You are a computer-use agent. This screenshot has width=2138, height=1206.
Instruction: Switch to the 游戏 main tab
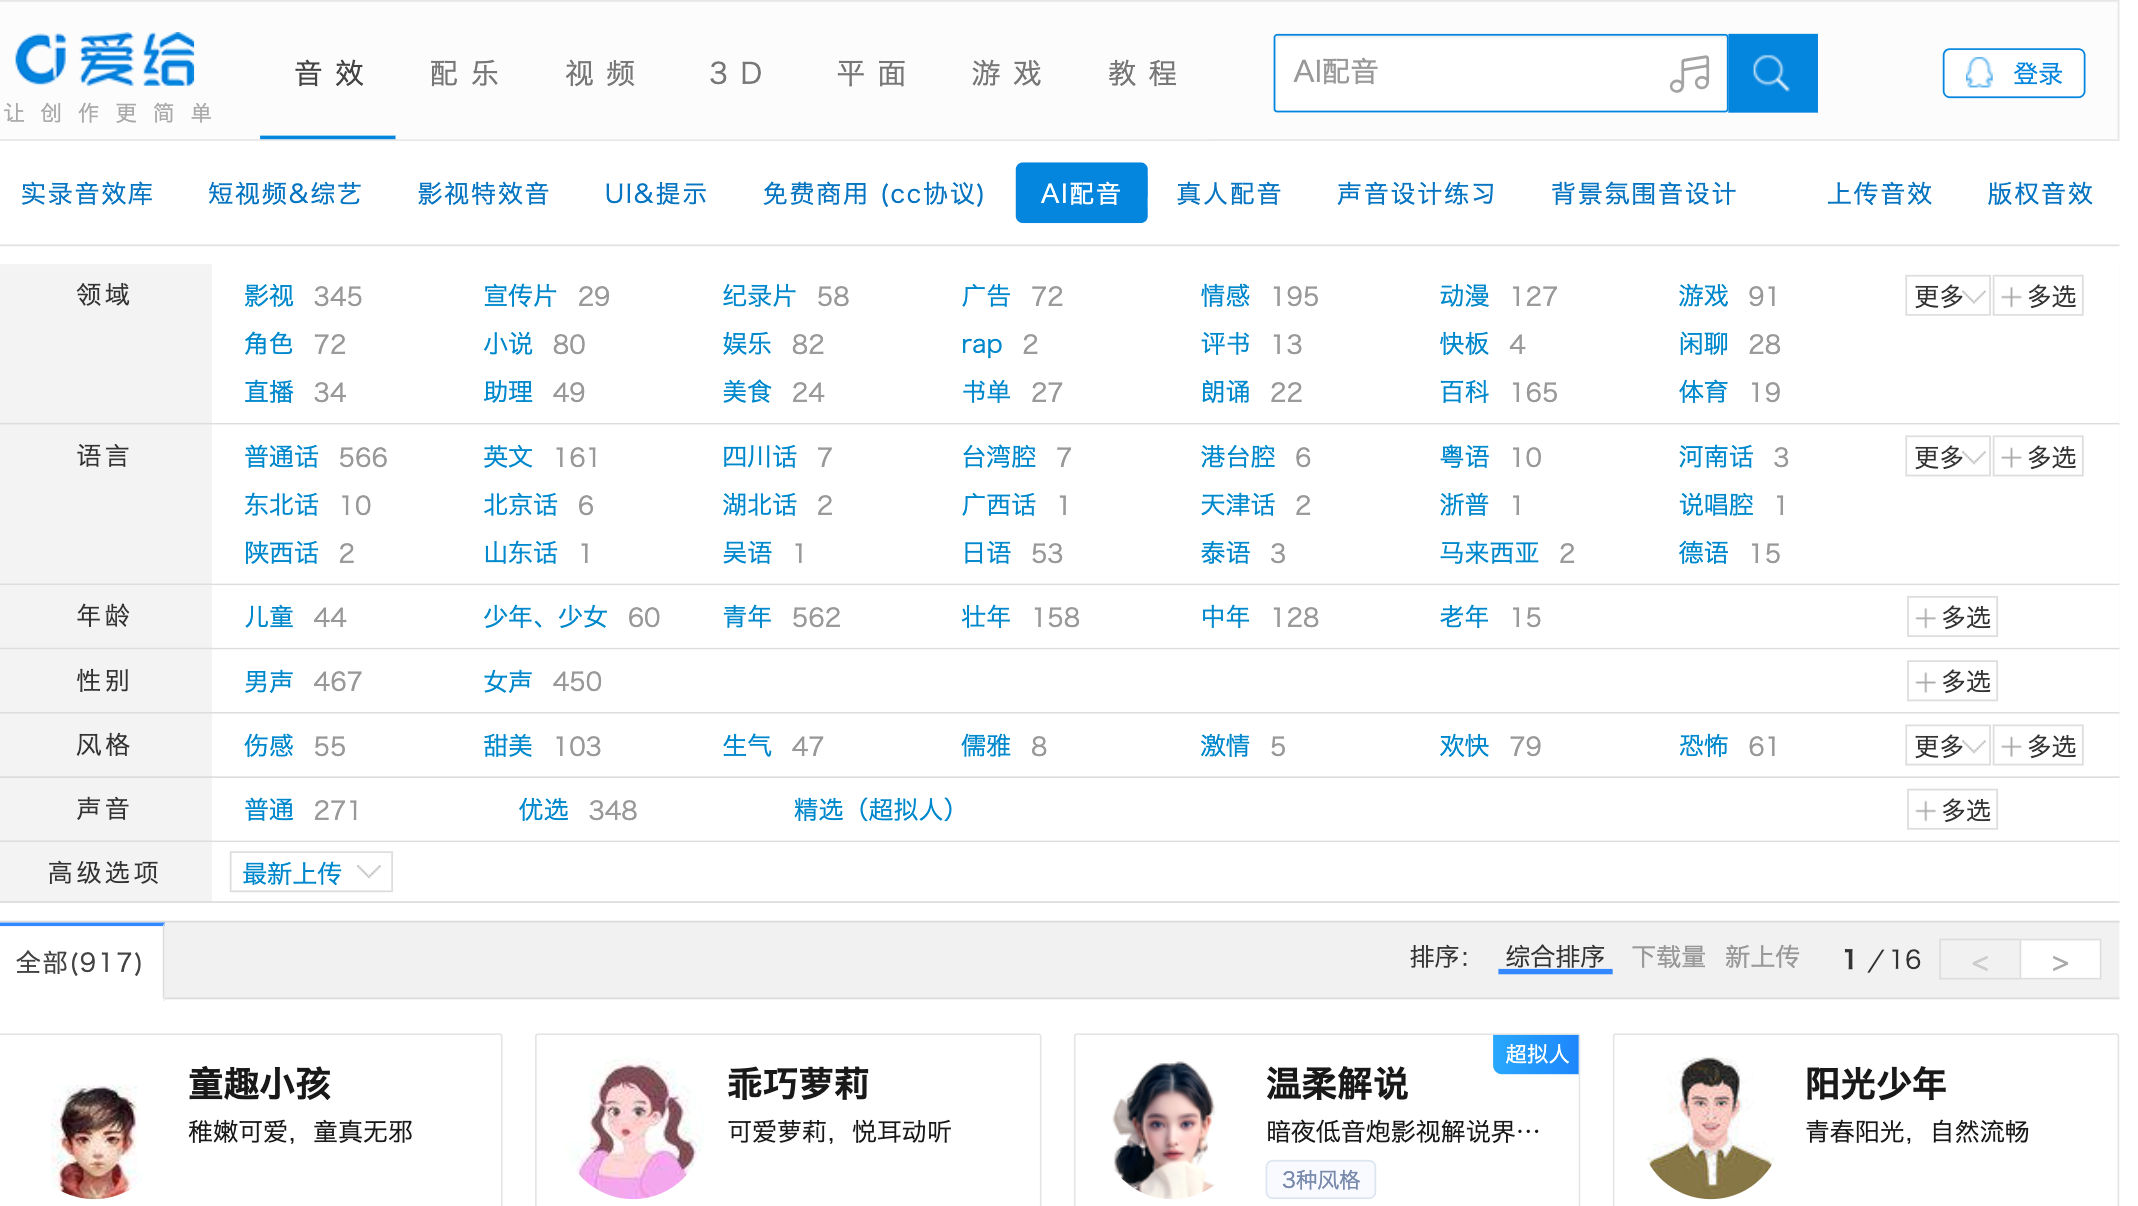(x=1007, y=74)
